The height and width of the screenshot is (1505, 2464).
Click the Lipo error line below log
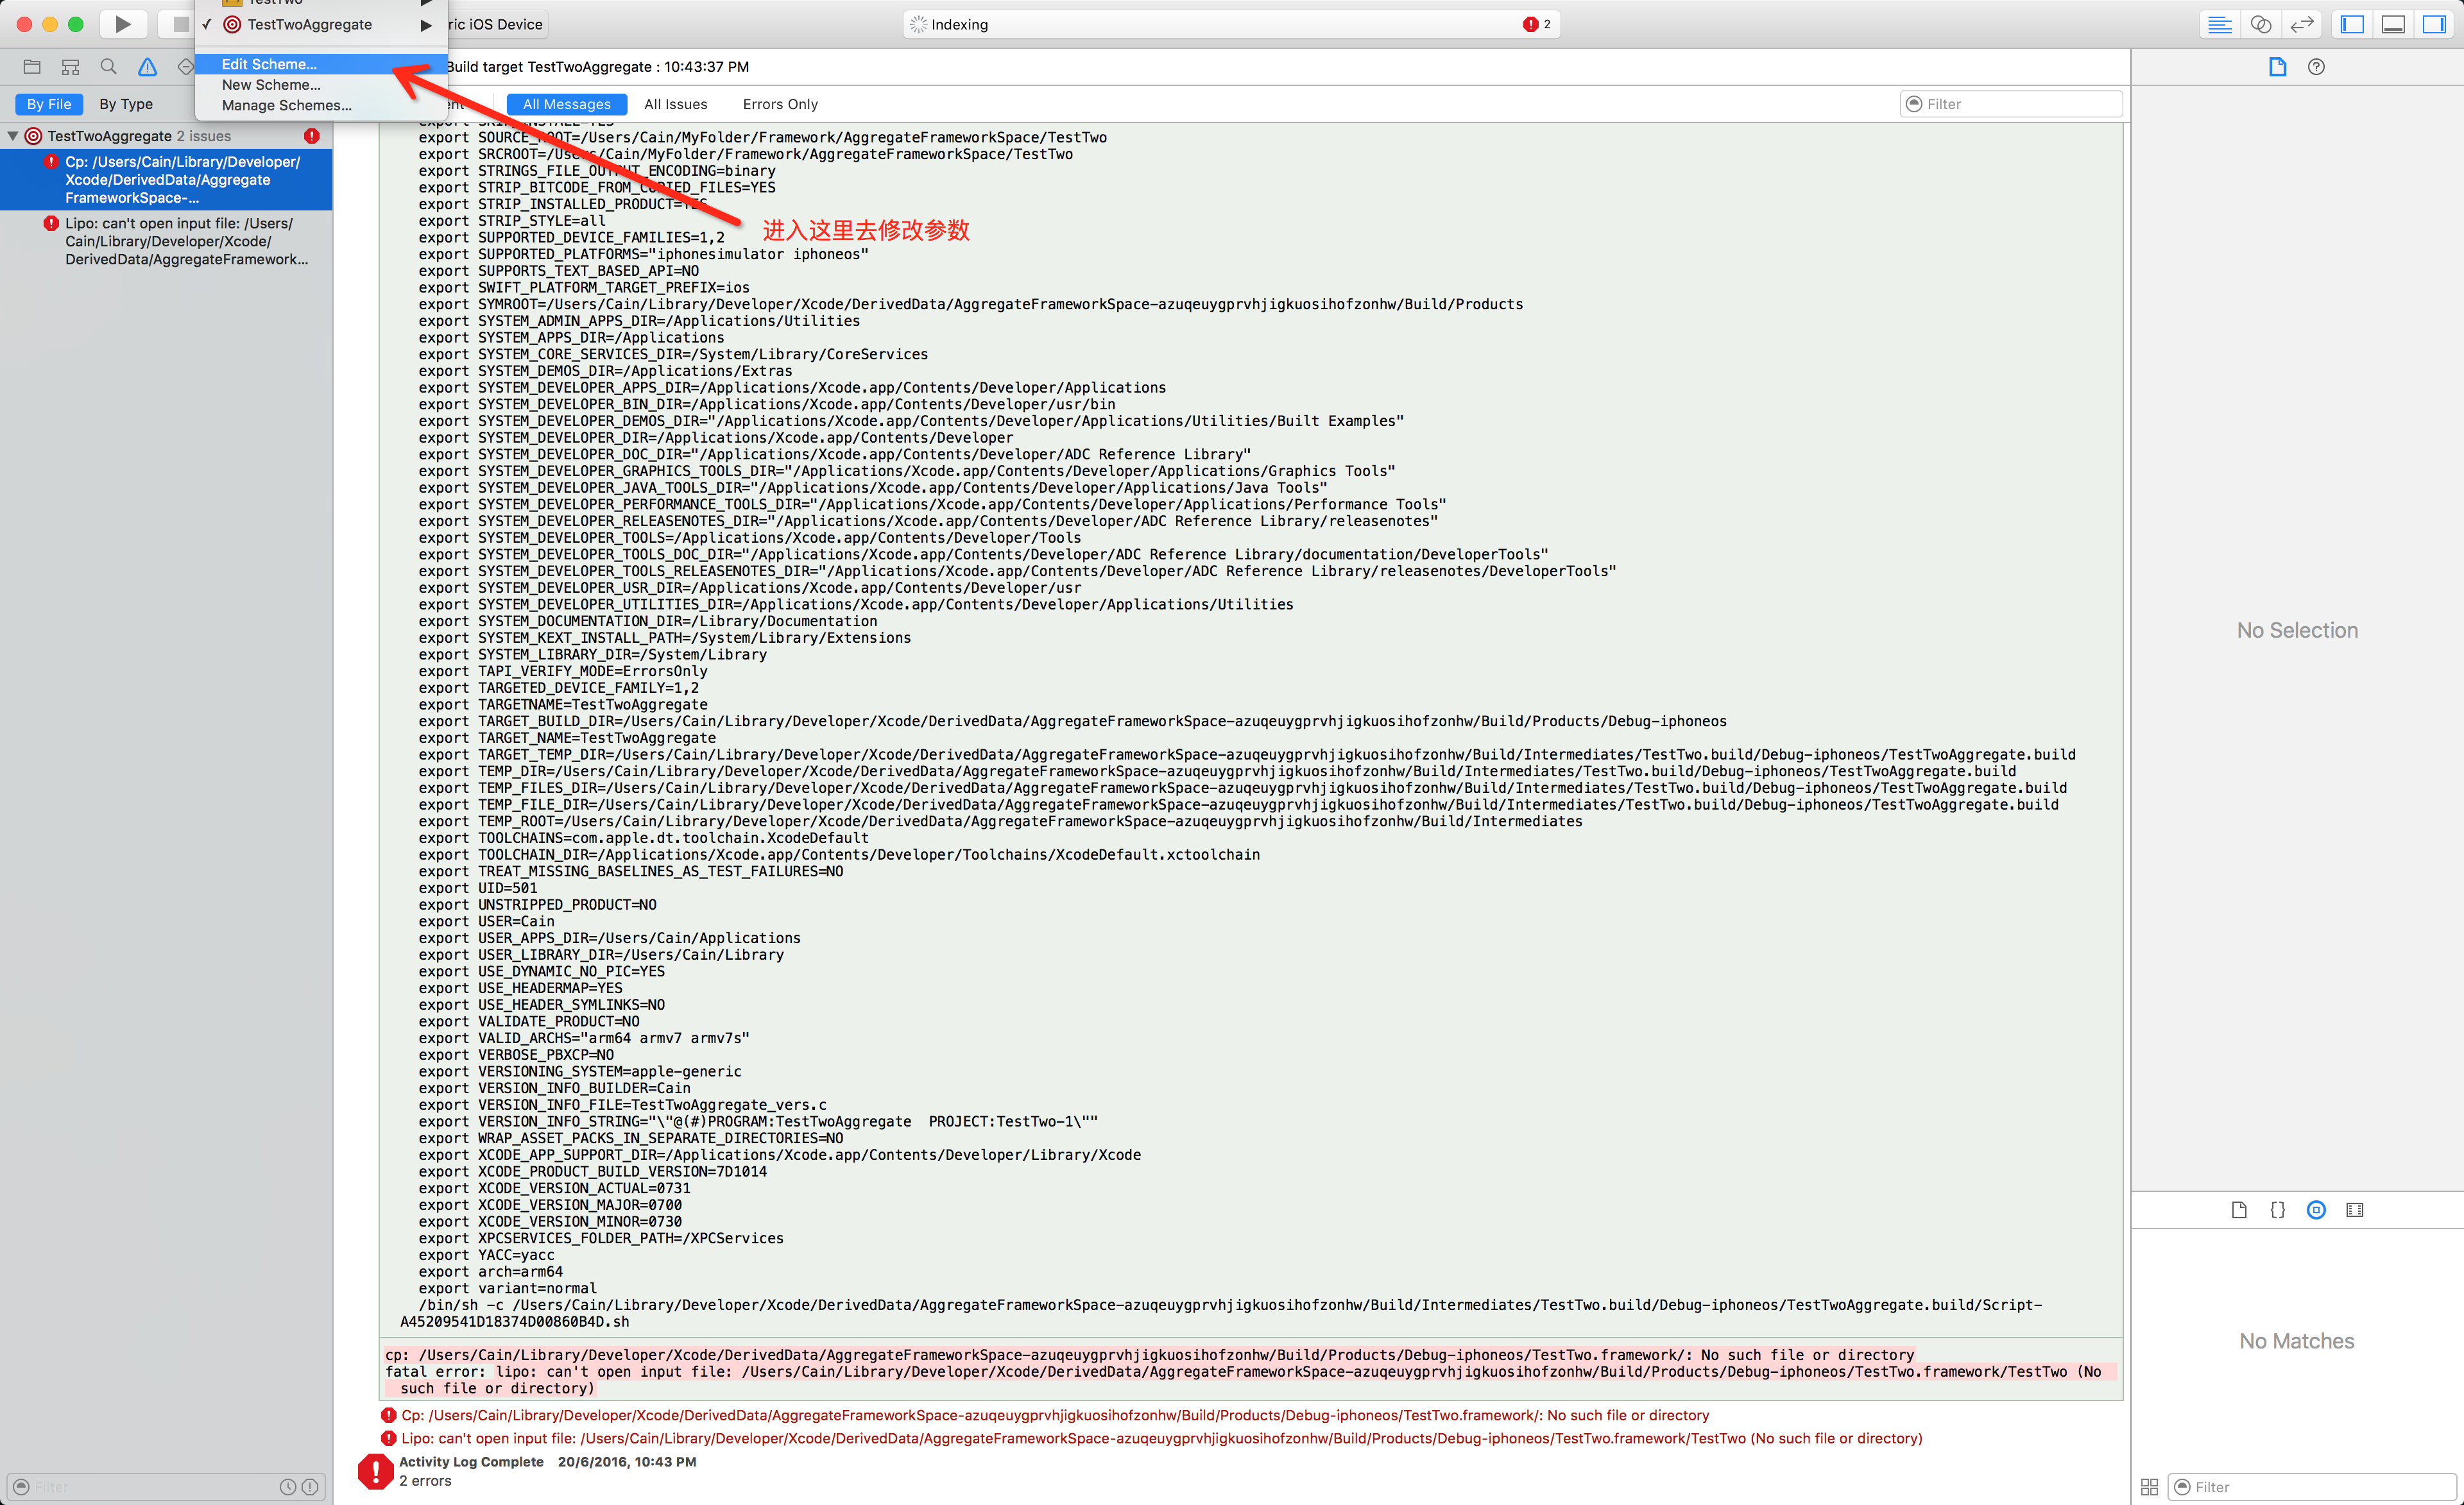click(x=1151, y=1438)
